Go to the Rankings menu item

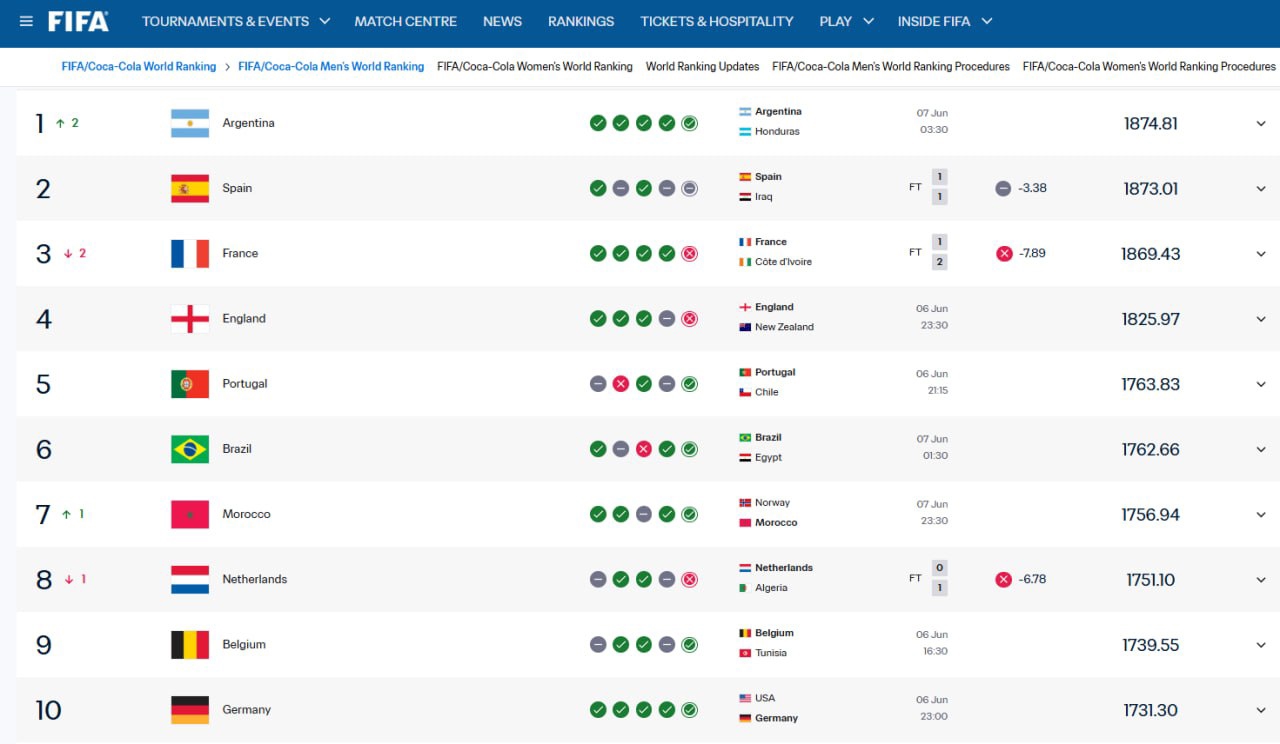581,21
